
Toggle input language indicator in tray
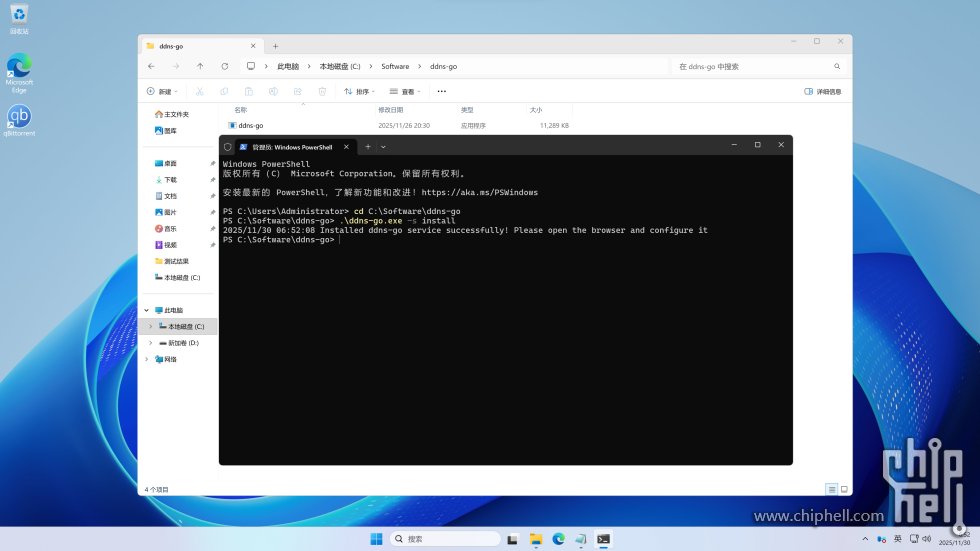click(x=897, y=539)
